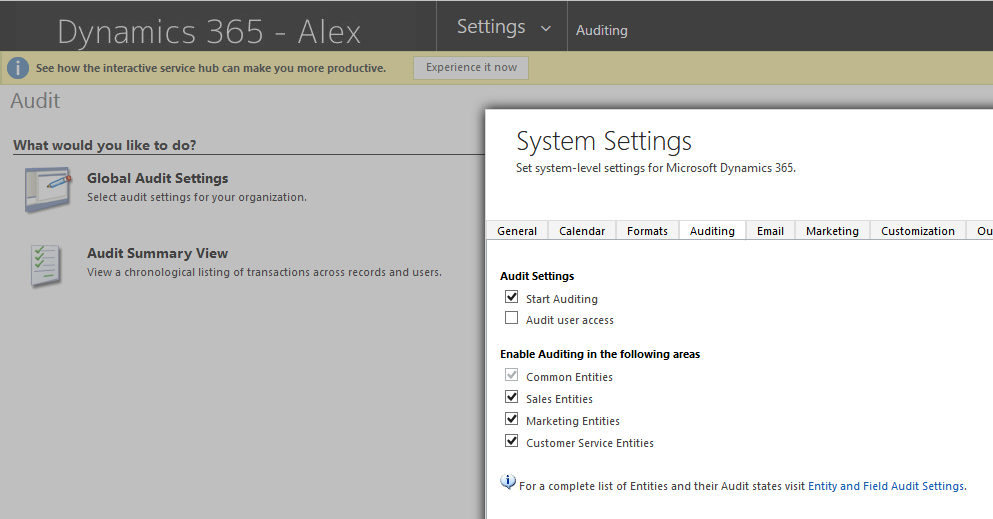The image size is (993, 519).
Task: Open Entity and Field Audit Settings link
Action: click(885, 486)
